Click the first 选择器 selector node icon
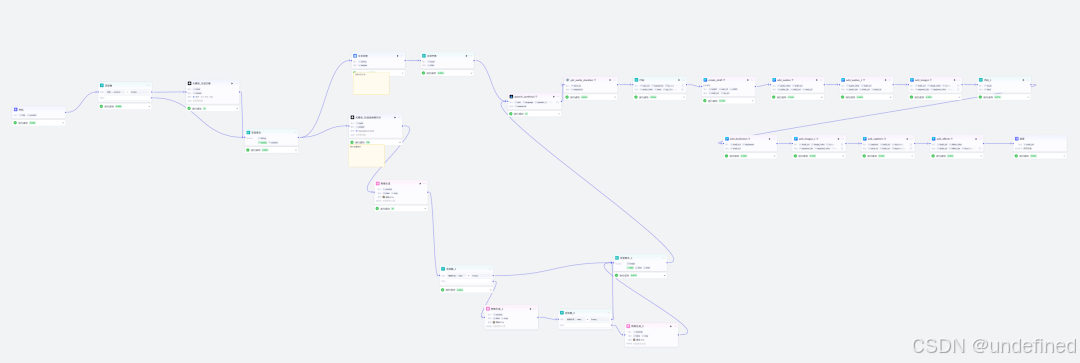1080x363 pixels. click(x=102, y=85)
